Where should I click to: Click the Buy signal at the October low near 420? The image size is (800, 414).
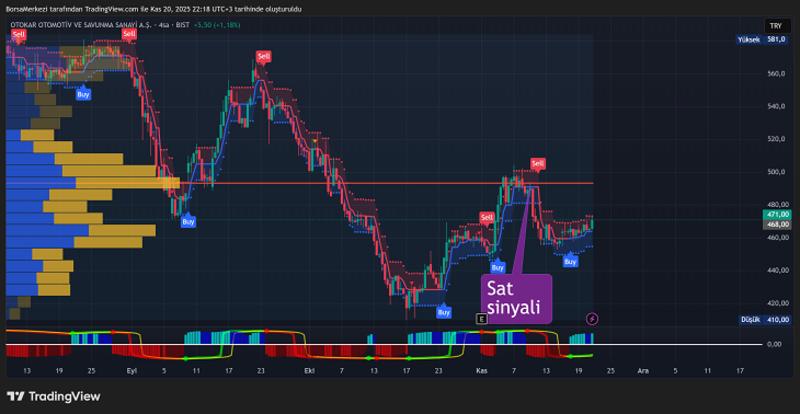click(444, 312)
